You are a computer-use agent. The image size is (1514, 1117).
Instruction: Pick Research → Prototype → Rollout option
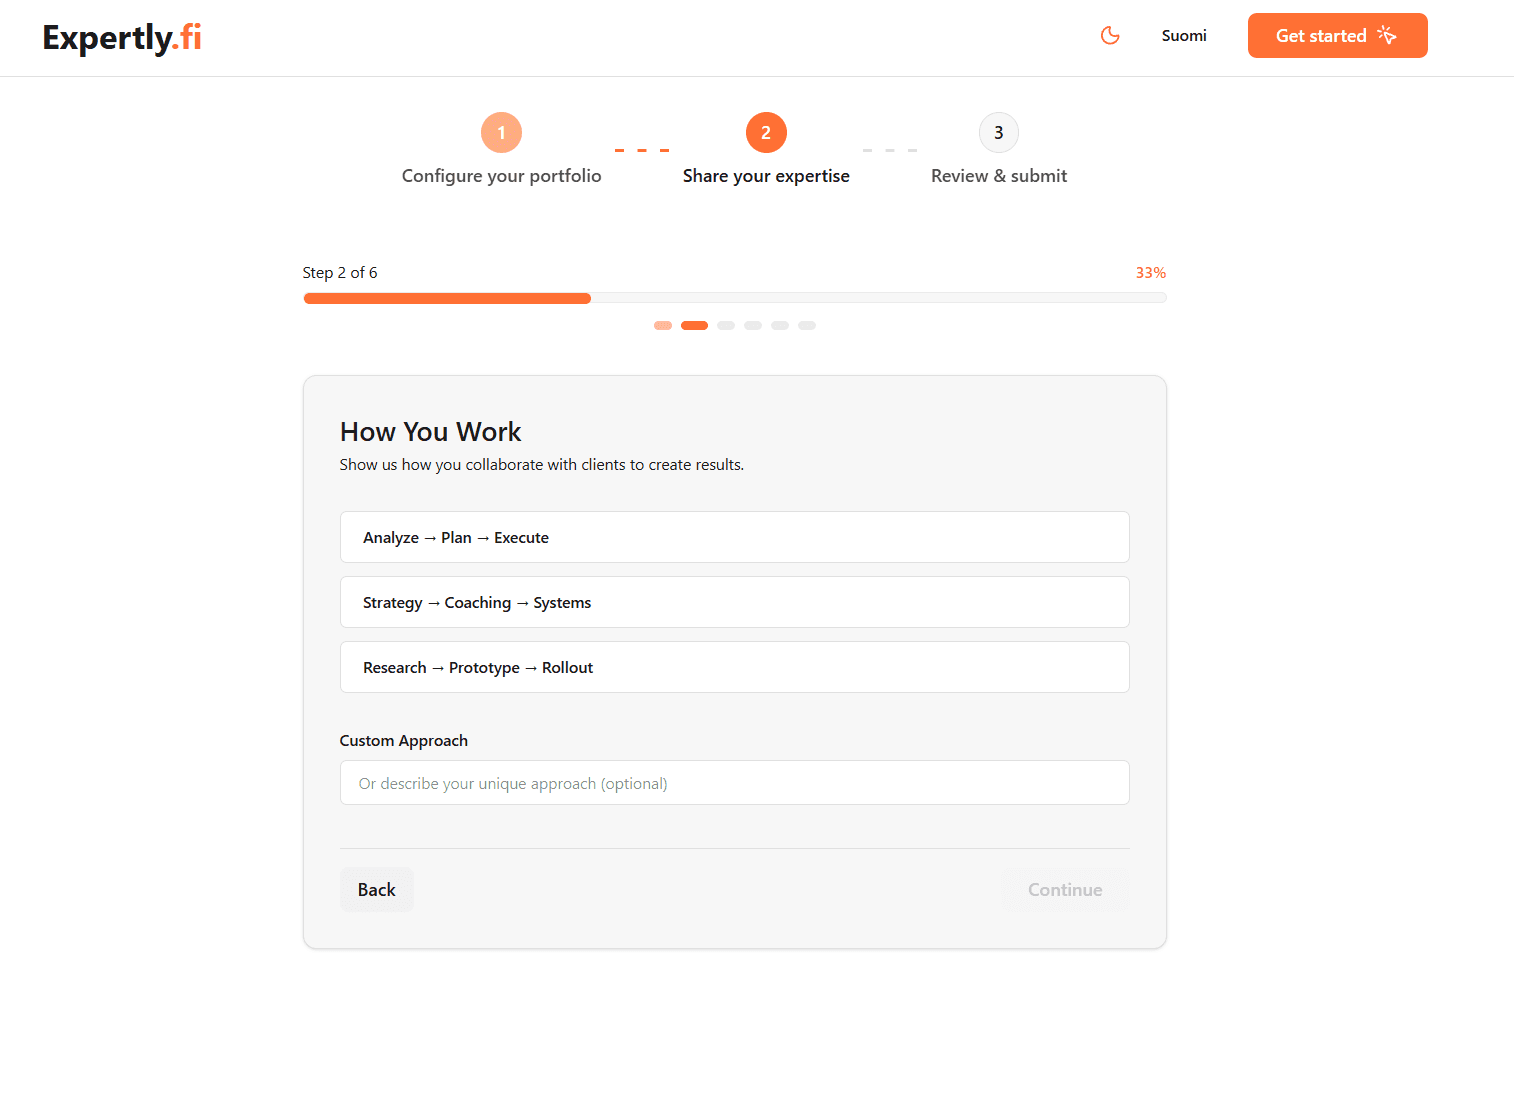click(x=734, y=667)
